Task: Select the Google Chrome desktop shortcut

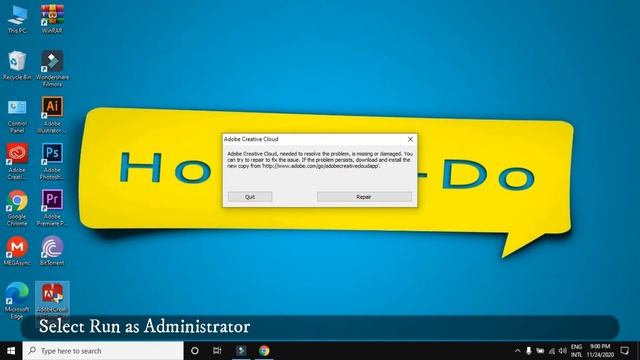Action: click(x=17, y=208)
